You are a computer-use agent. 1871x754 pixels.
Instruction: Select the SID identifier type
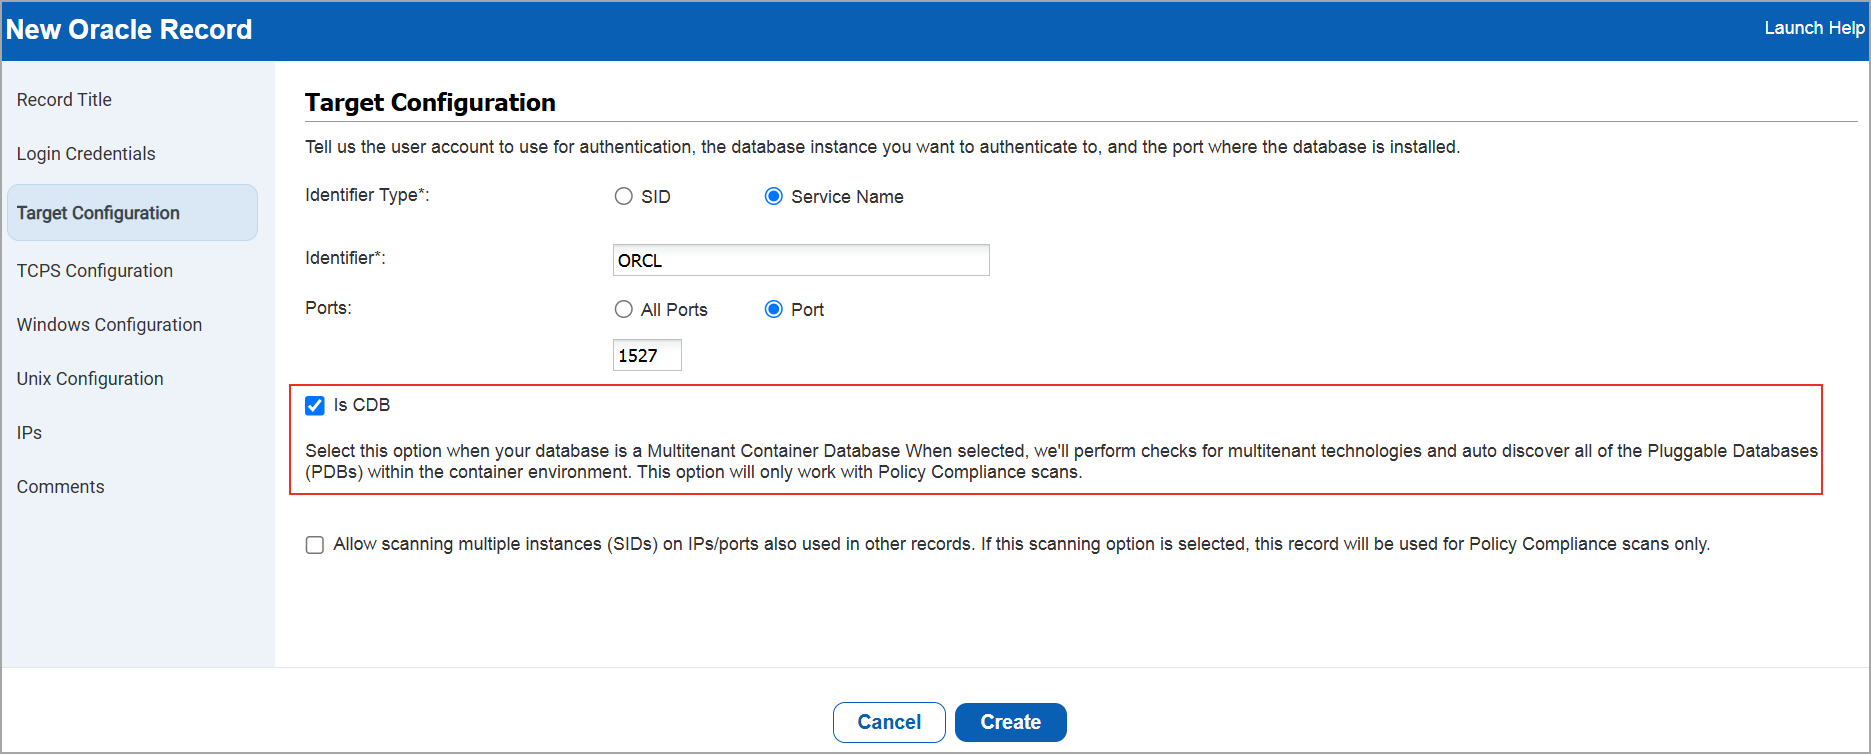click(624, 197)
